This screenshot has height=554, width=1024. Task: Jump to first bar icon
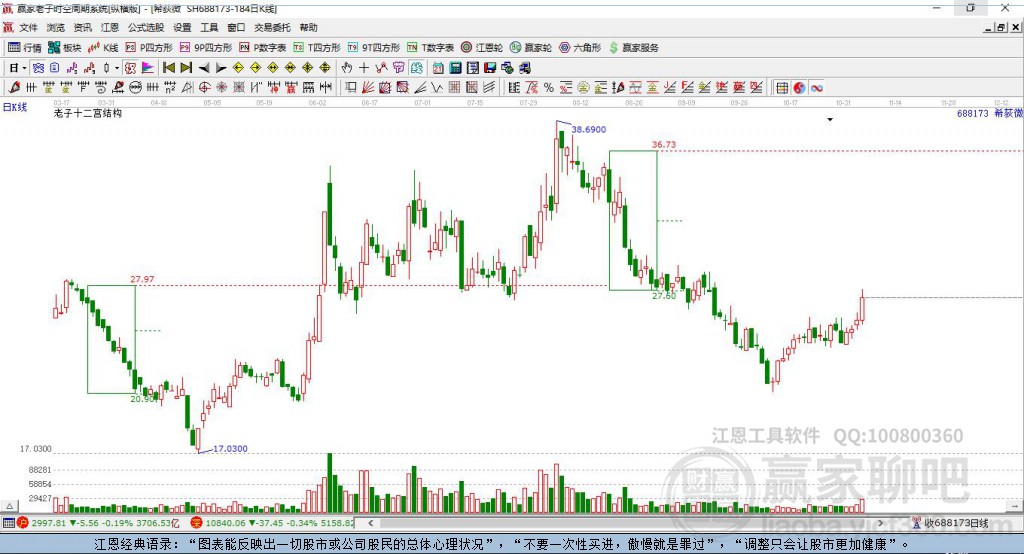point(168,68)
